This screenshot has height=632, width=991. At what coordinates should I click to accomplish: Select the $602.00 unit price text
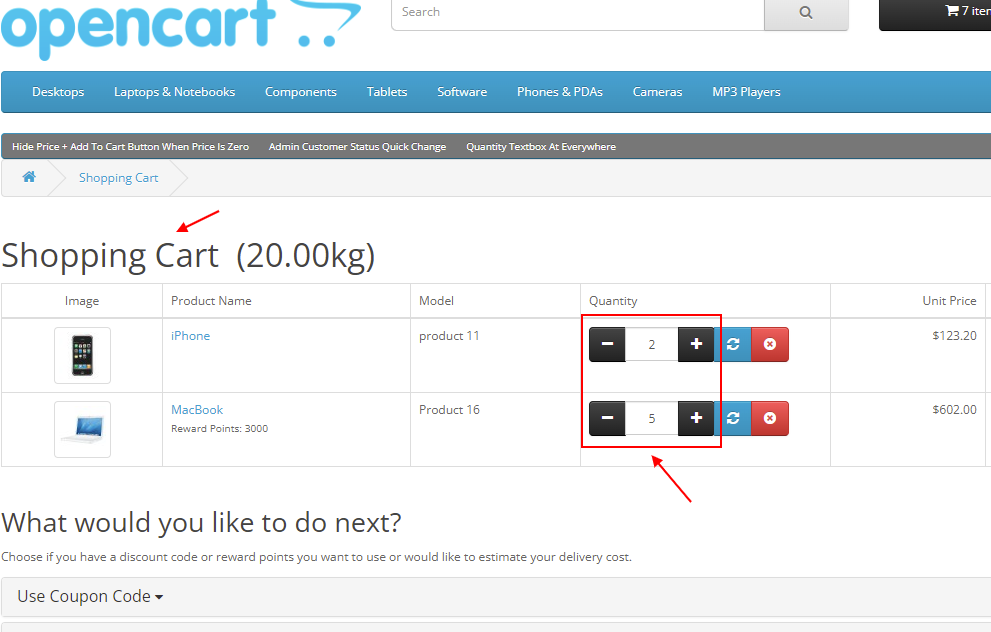(954, 410)
